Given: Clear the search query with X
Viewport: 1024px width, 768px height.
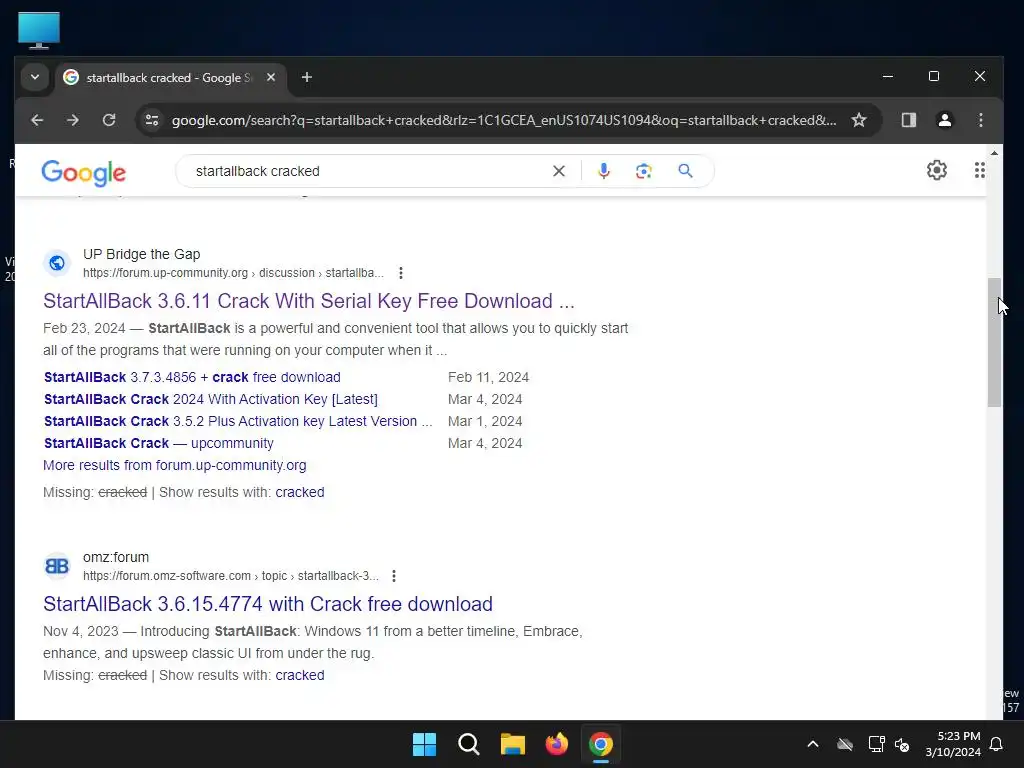Looking at the screenshot, I should (x=558, y=171).
